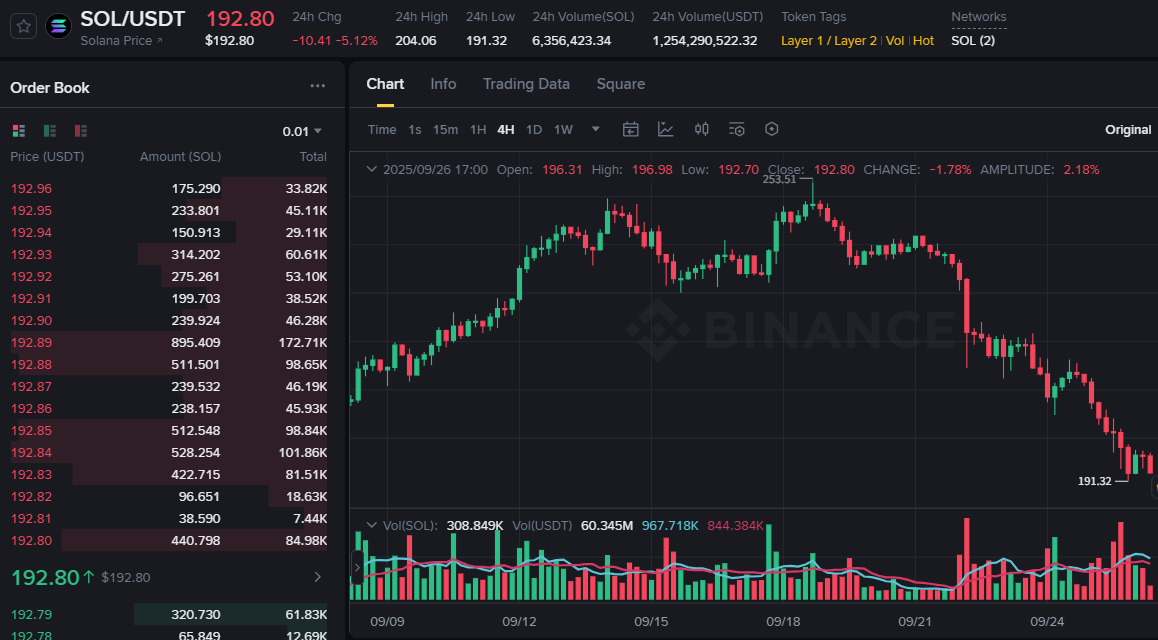Click the Vol token tag
Screen dimensions: 1158x640
click(894, 41)
